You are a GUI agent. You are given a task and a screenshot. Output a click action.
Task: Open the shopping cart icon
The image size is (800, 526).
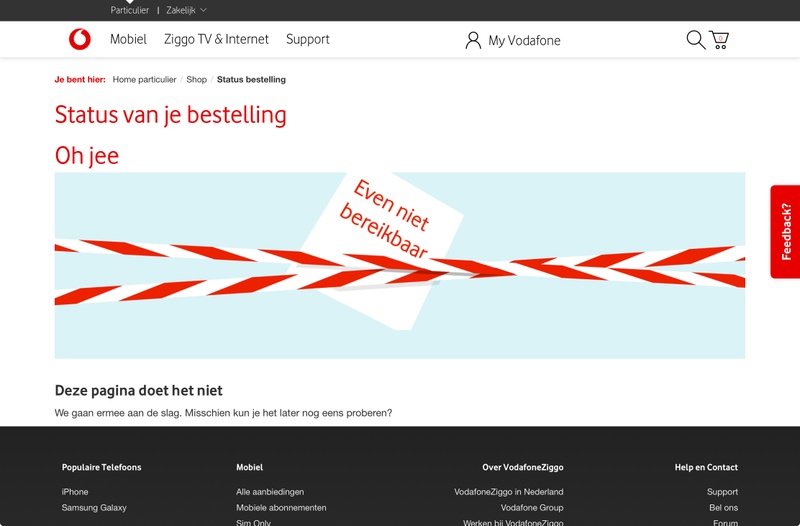click(x=719, y=40)
